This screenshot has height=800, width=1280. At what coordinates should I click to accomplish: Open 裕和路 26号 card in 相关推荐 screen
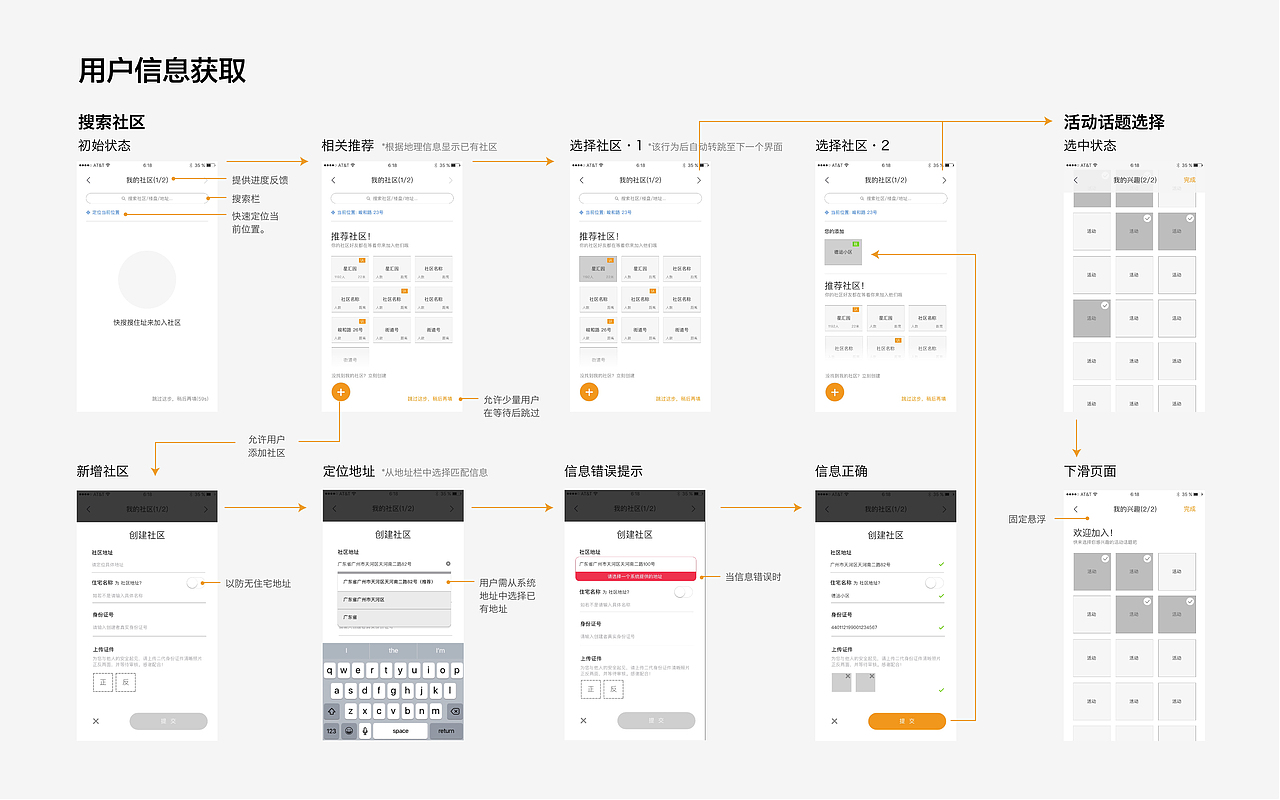click(x=350, y=329)
